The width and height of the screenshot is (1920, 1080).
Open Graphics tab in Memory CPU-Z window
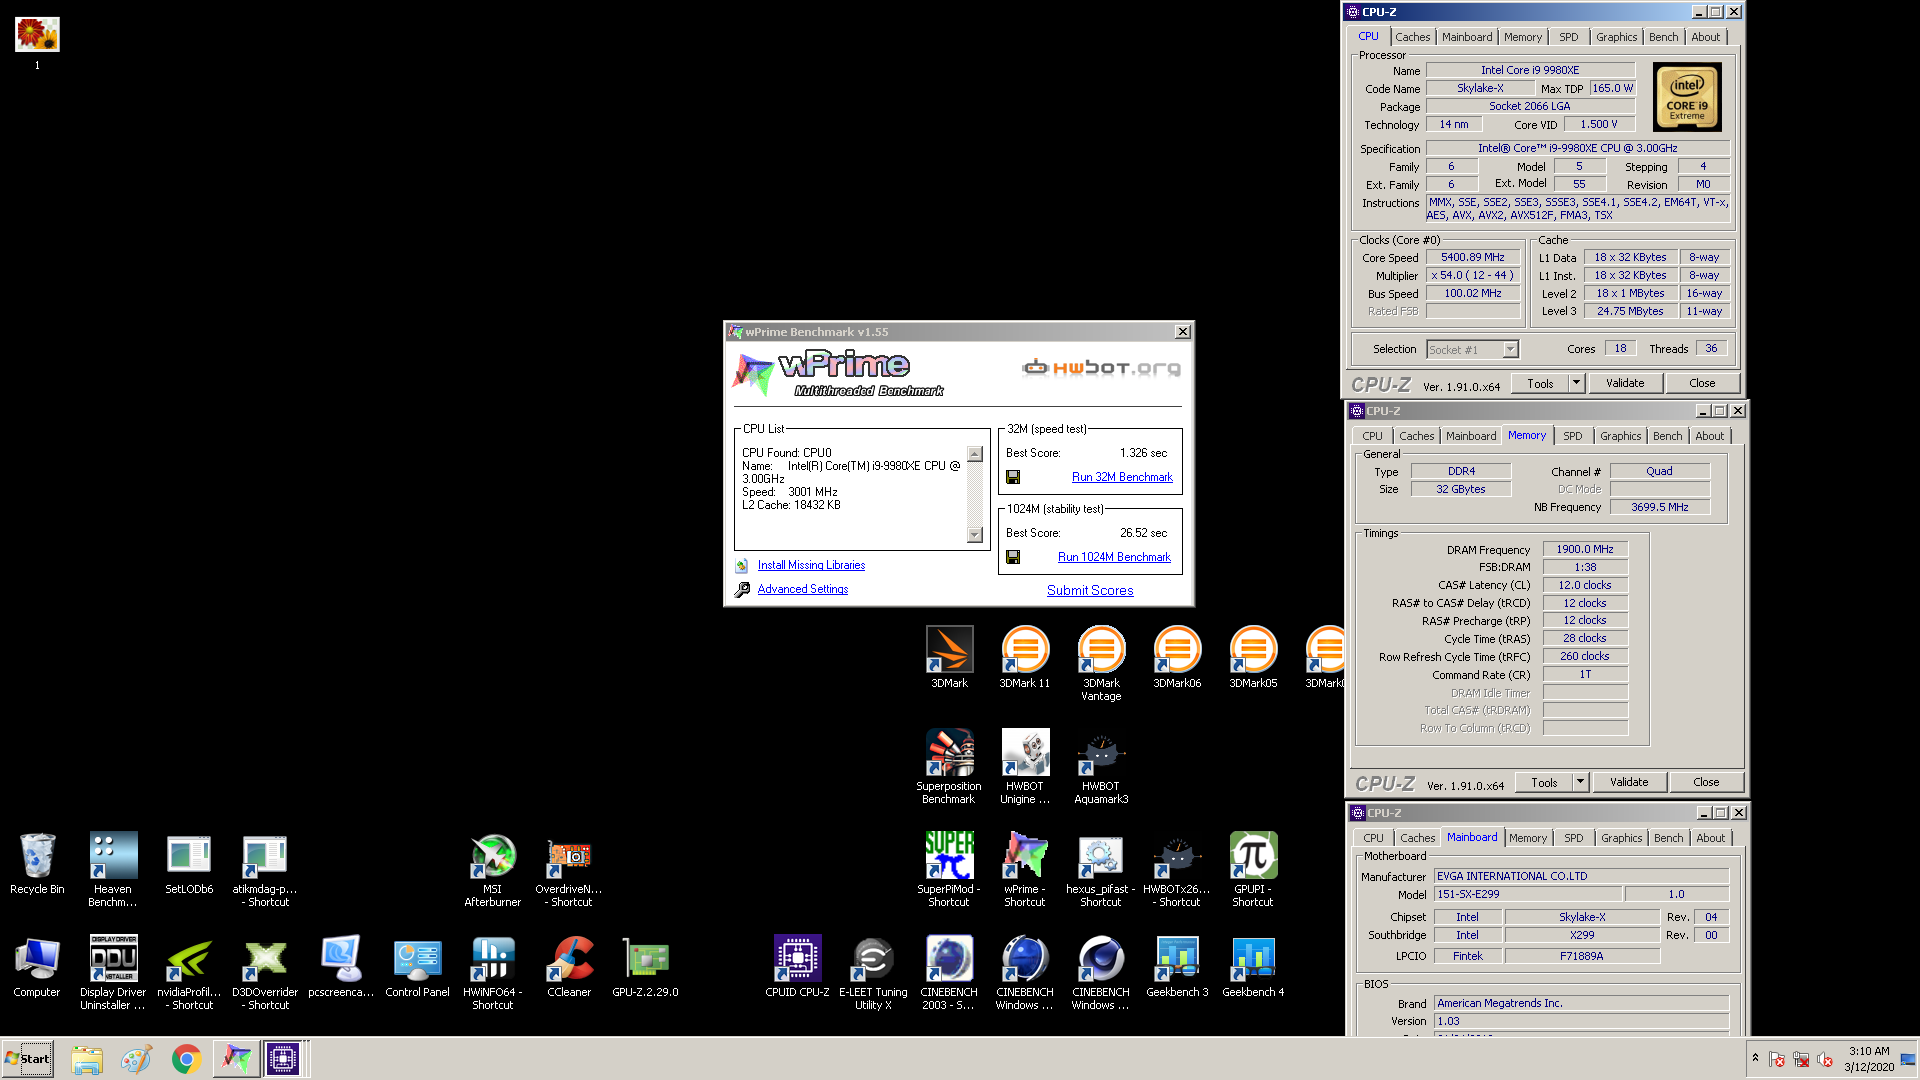click(1621, 436)
